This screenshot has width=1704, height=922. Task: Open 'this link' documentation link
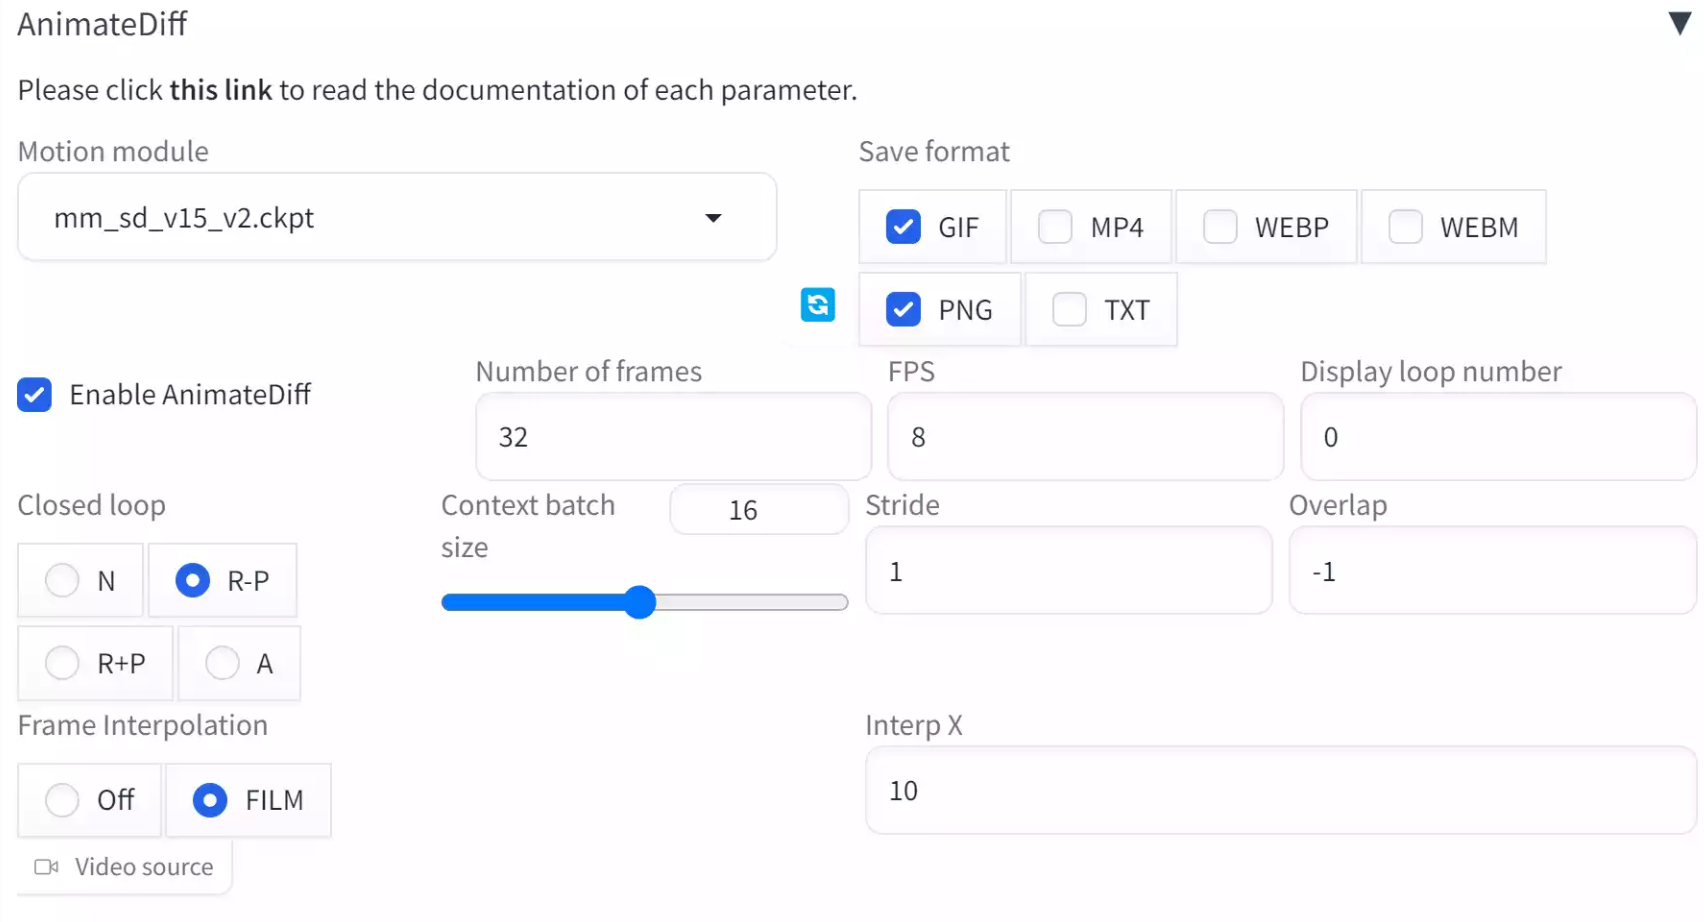220,90
